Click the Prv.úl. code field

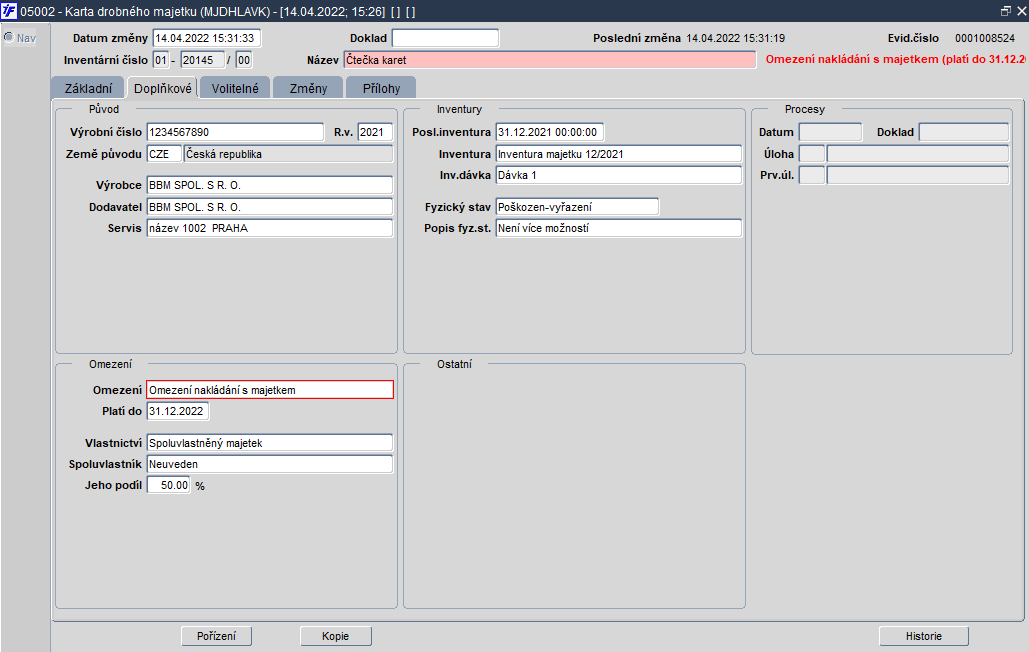point(812,175)
